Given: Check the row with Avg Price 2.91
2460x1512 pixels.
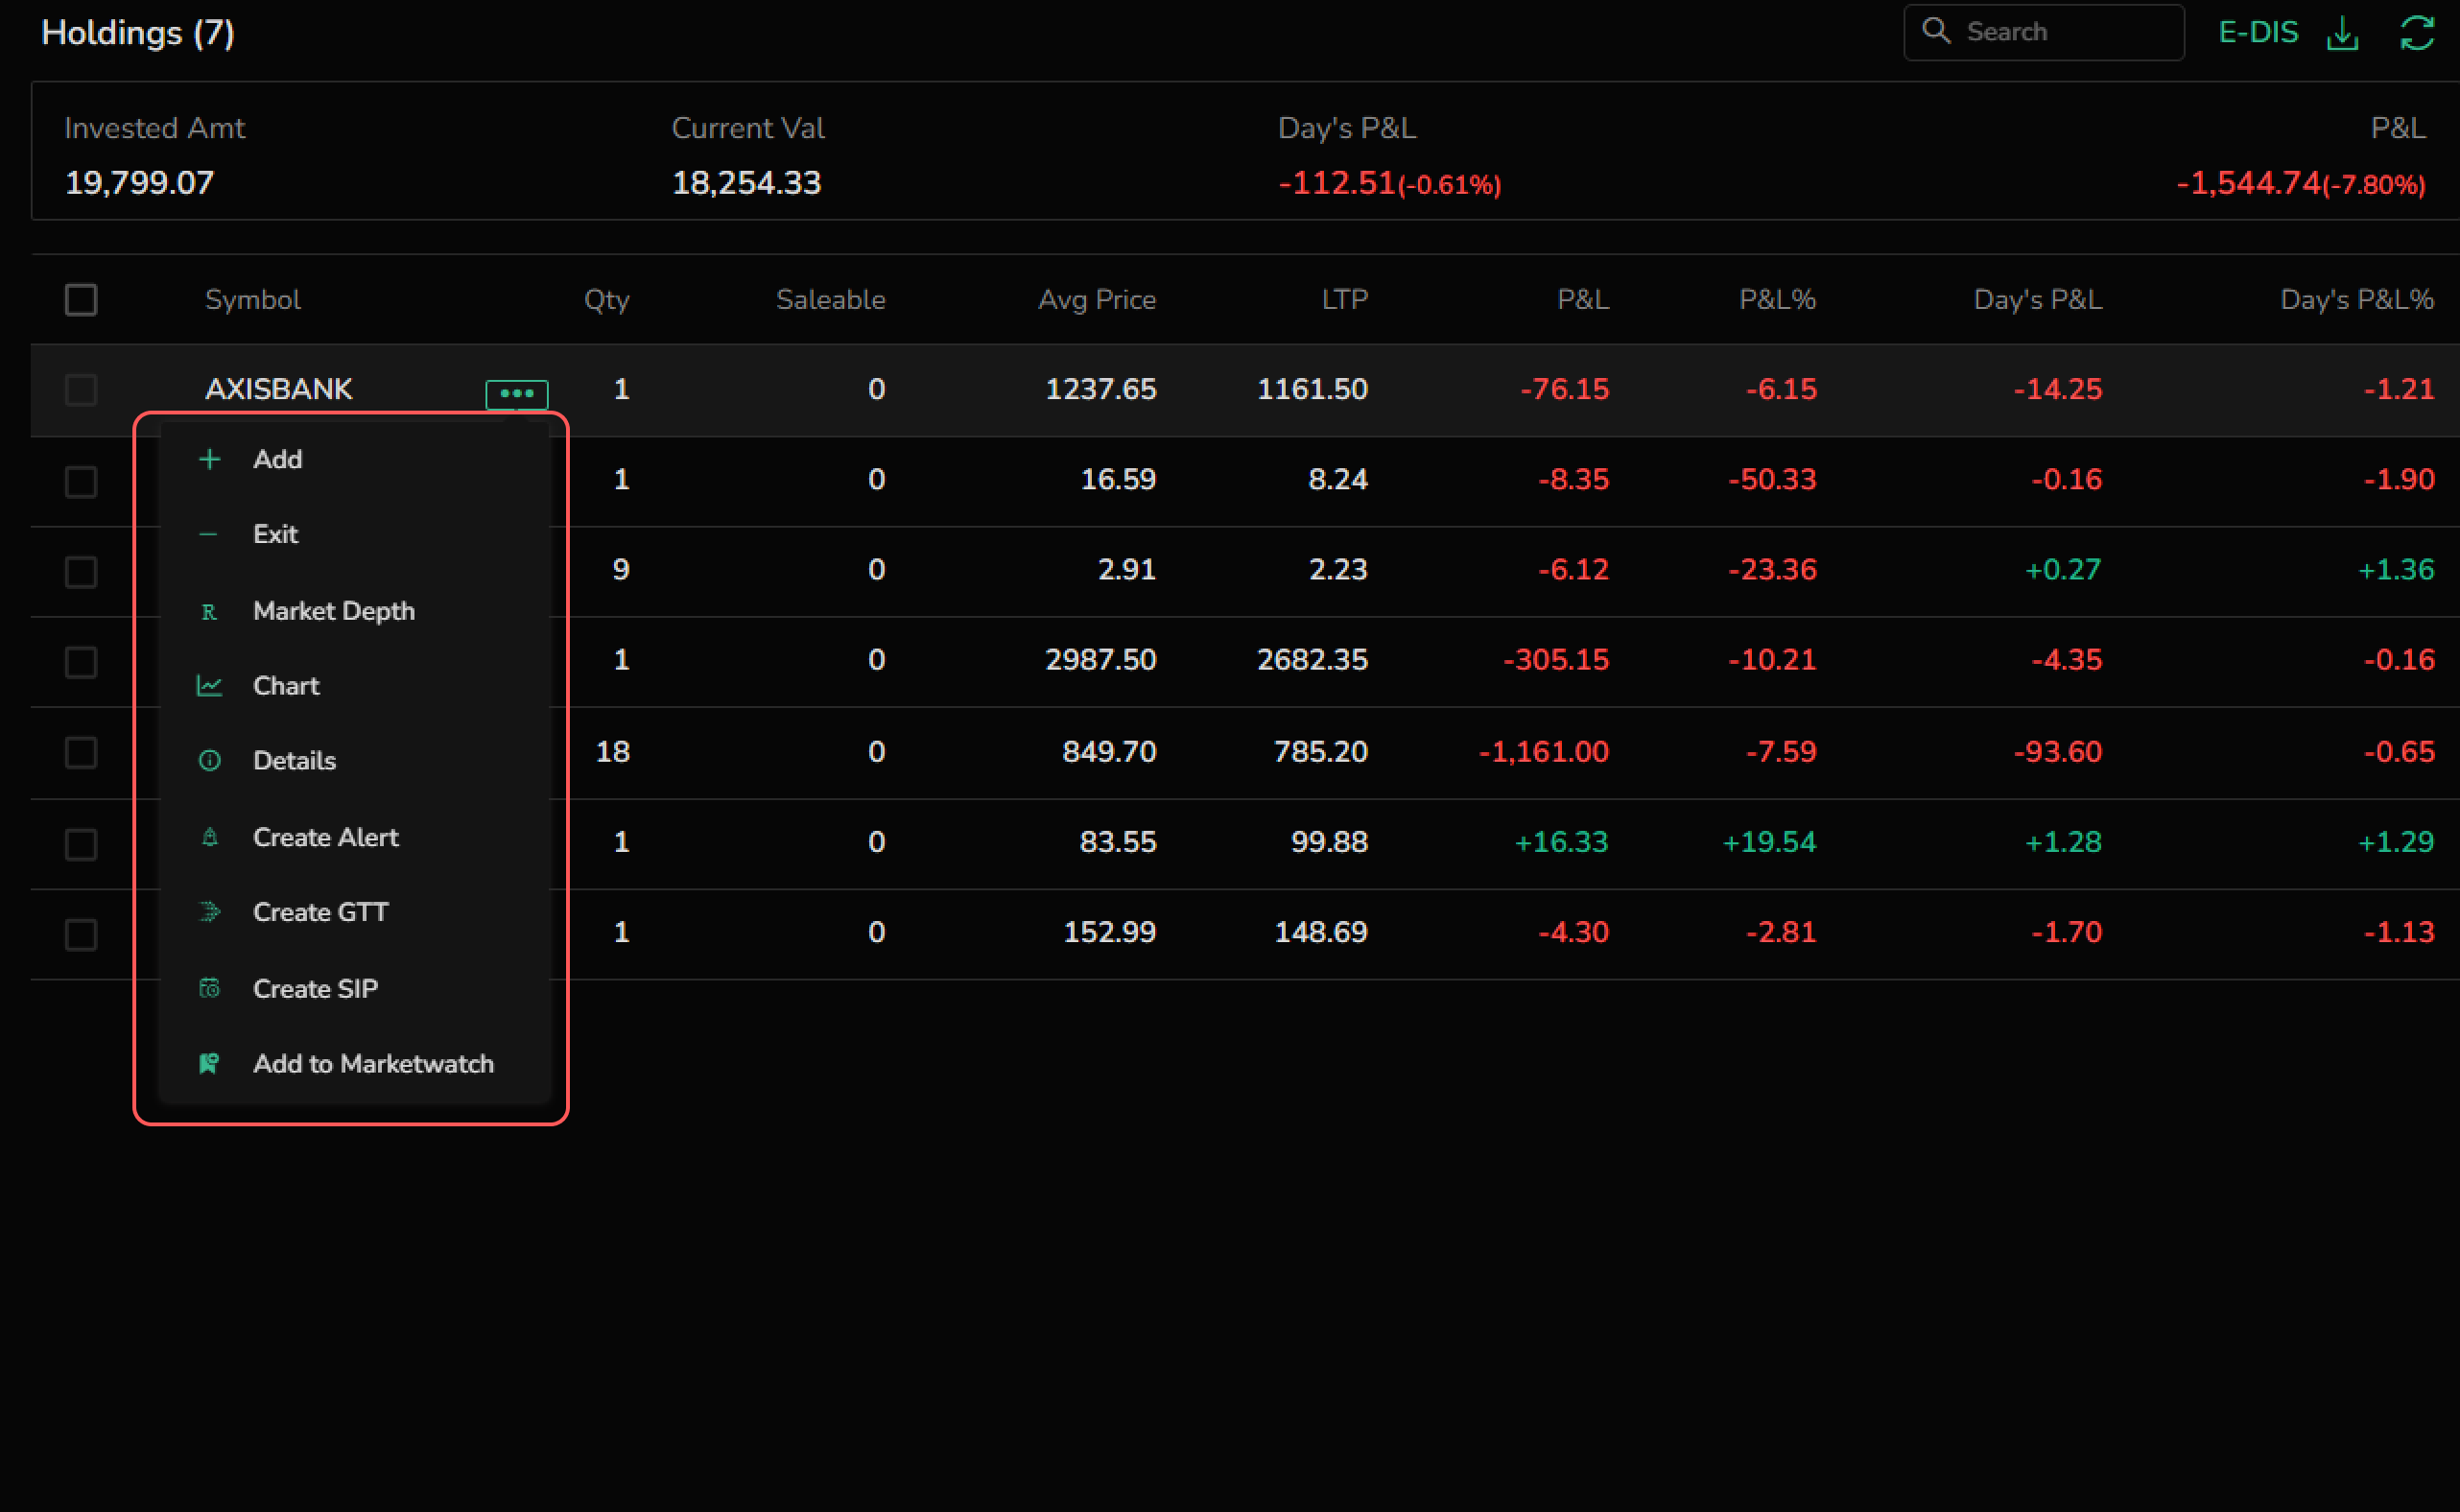Looking at the screenshot, I should click(x=81, y=571).
